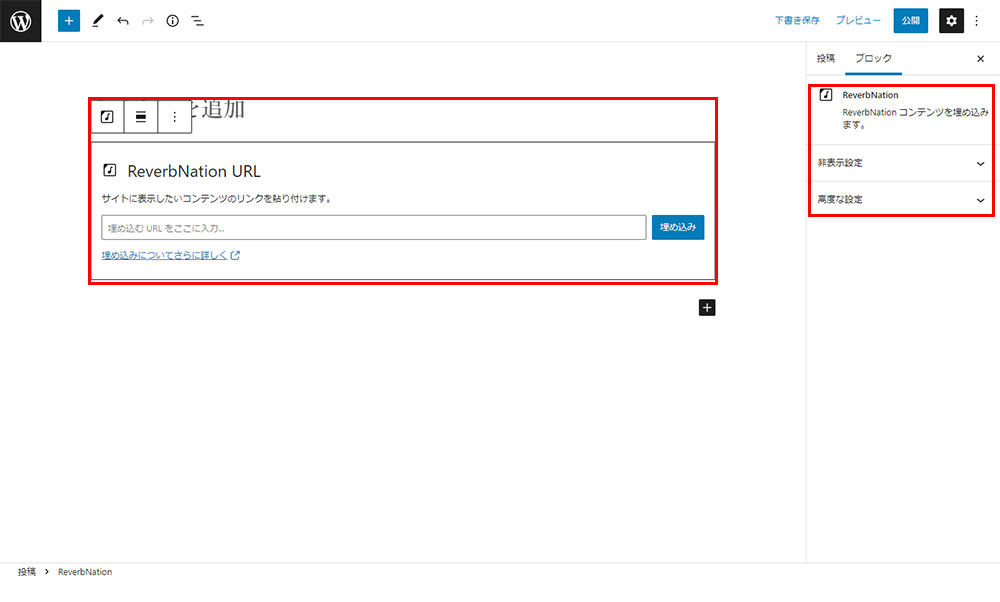Open the list view outline icon
The width and height of the screenshot is (1000, 602).
coord(198,20)
